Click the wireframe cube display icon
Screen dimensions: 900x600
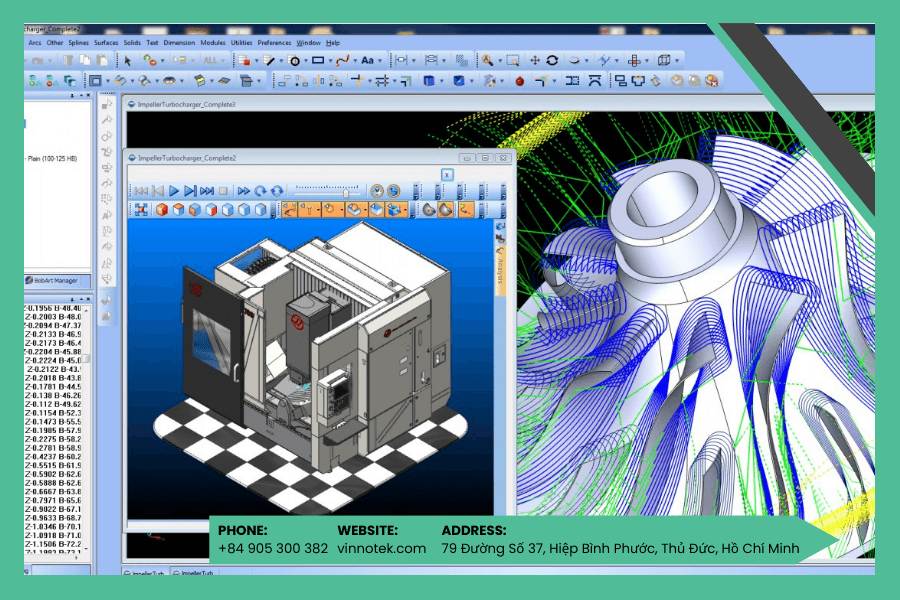[x=664, y=60]
